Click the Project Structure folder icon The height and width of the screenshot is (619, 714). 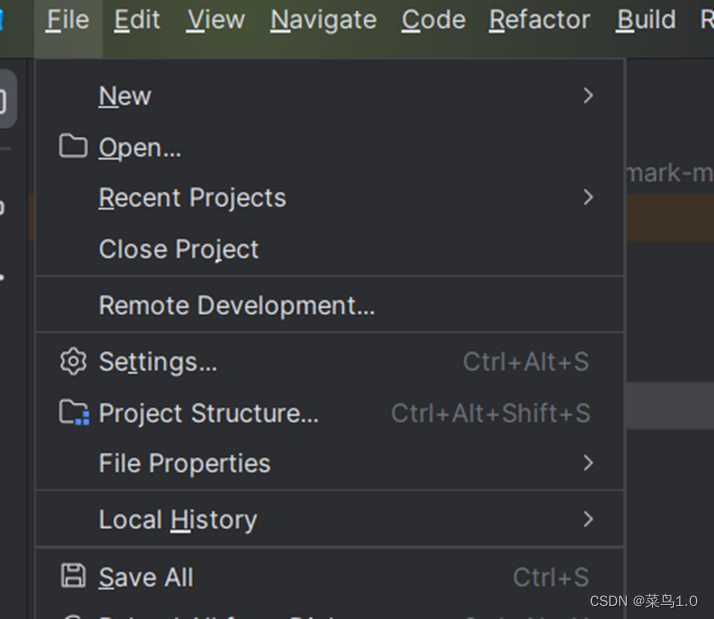pyautogui.click(x=74, y=412)
